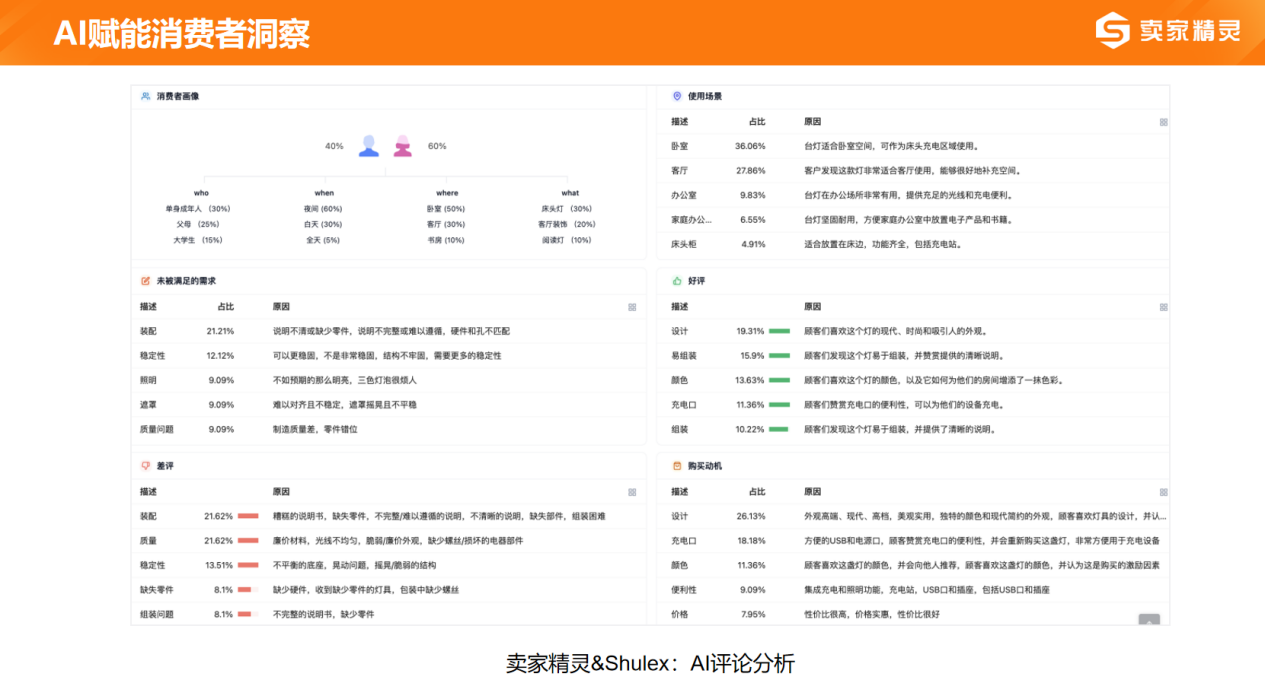Image resolution: width=1265 pixels, height=699 pixels.
Task: Select the blue male avatar icon
Action: point(369,145)
